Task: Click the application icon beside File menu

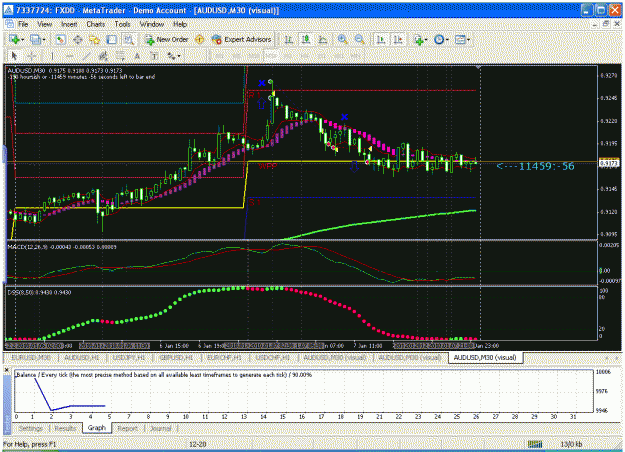Action: click(x=9, y=24)
